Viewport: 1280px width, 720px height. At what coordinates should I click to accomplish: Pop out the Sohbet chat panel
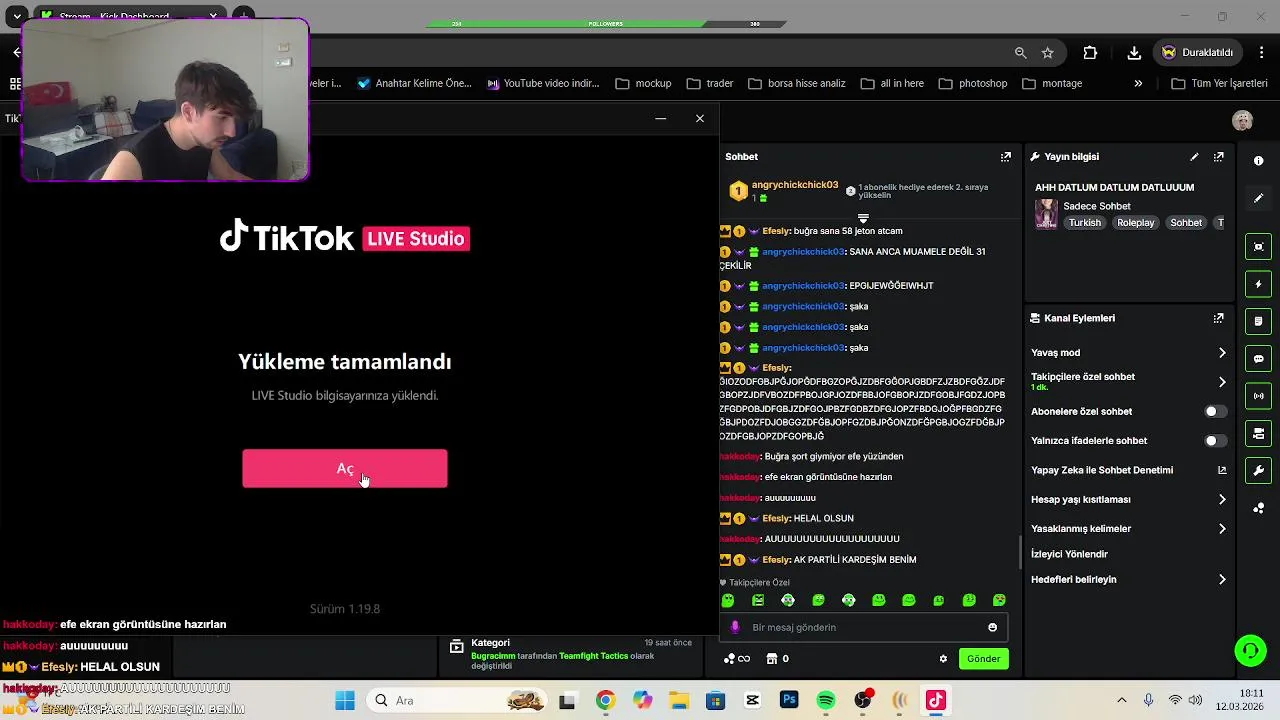[x=1006, y=157]
